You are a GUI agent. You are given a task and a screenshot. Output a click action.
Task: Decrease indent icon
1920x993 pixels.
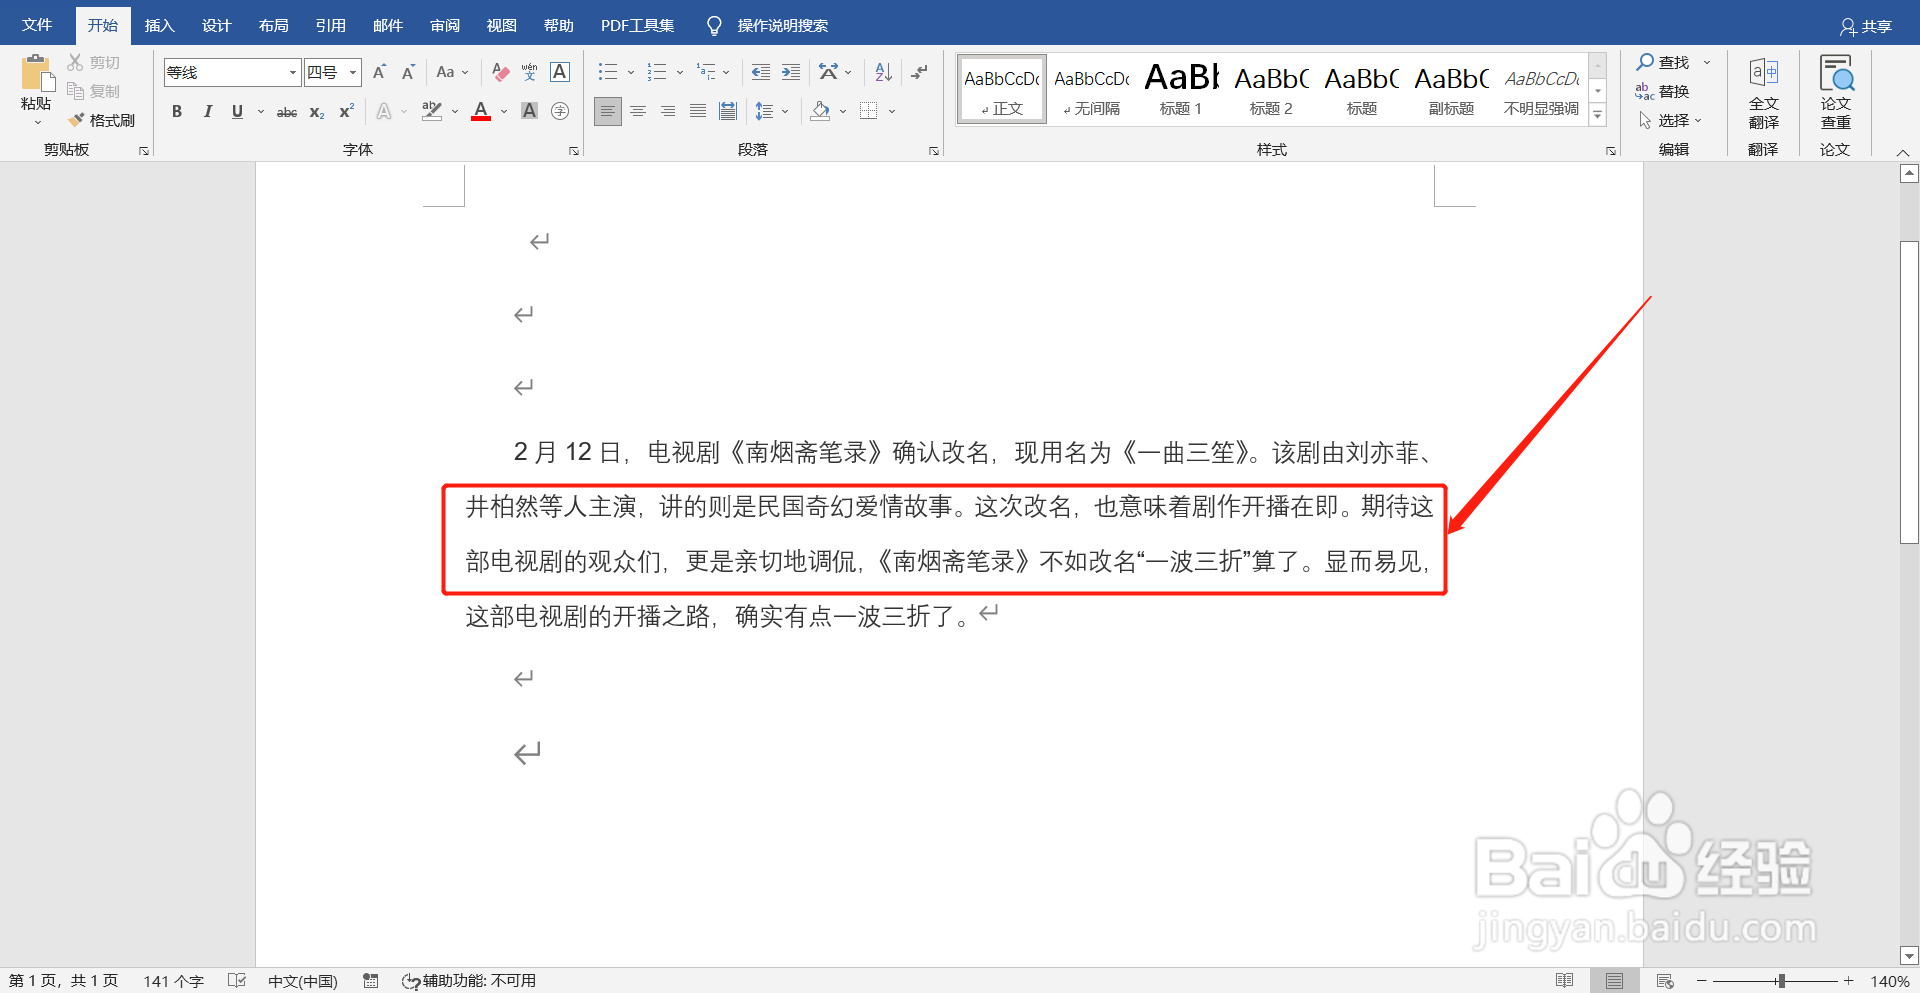(x=761, y=72)
